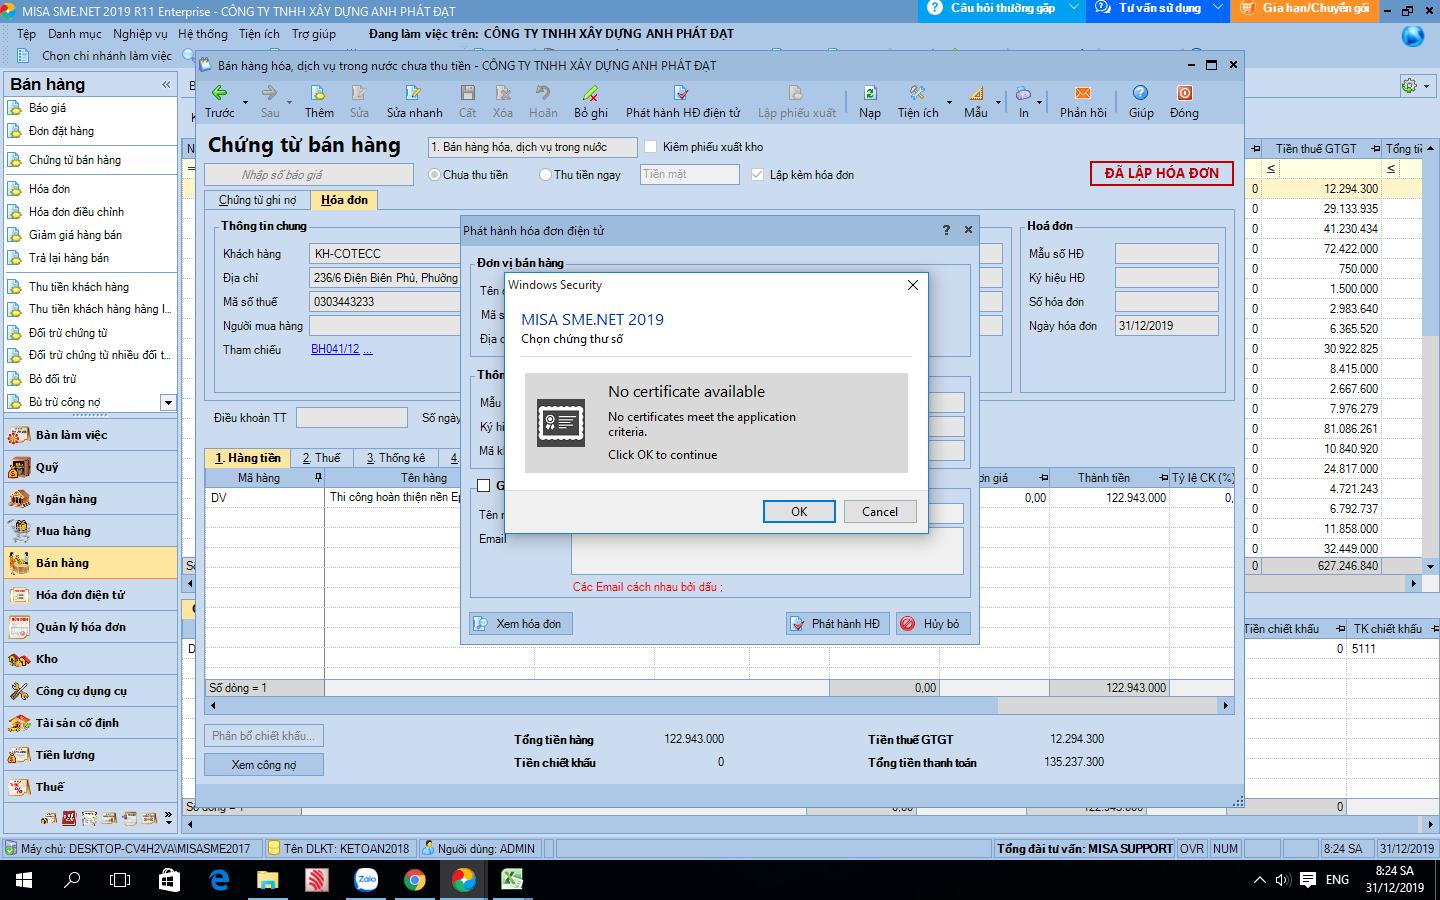Select the Thu tiền ngay radio option
The image size is (1440, 900).
coord(545,175)
